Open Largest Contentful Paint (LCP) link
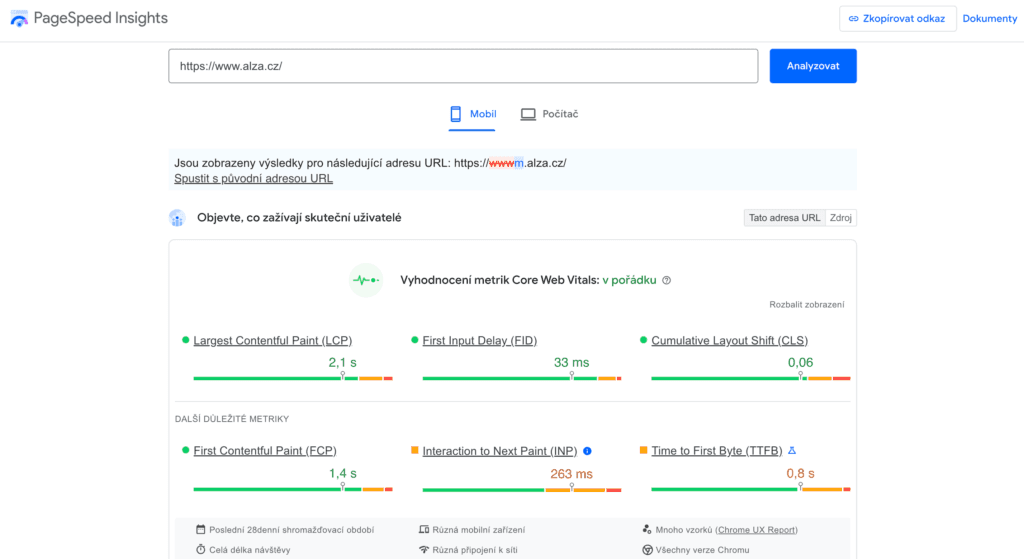Screen dimensions: 1024x559 tap(272, 340)
